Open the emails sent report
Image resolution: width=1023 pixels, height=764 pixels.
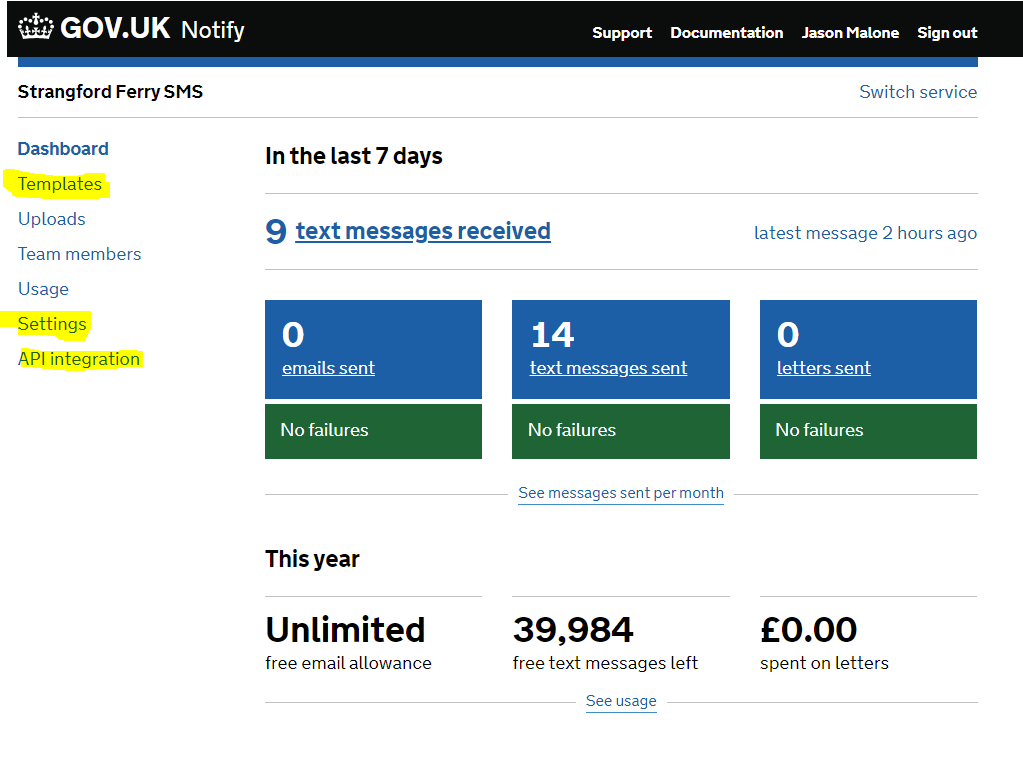[x=327, y=368]
